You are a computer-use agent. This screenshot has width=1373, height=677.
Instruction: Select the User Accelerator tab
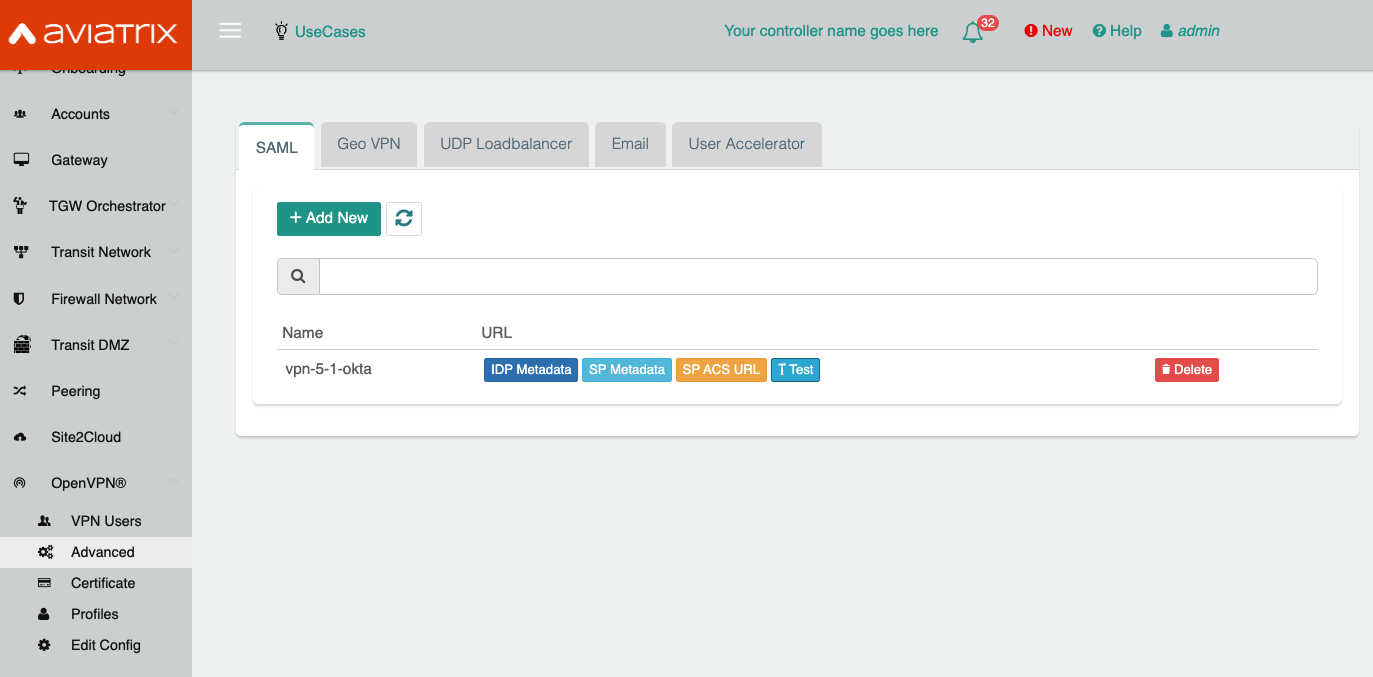[x=746, y=144]
